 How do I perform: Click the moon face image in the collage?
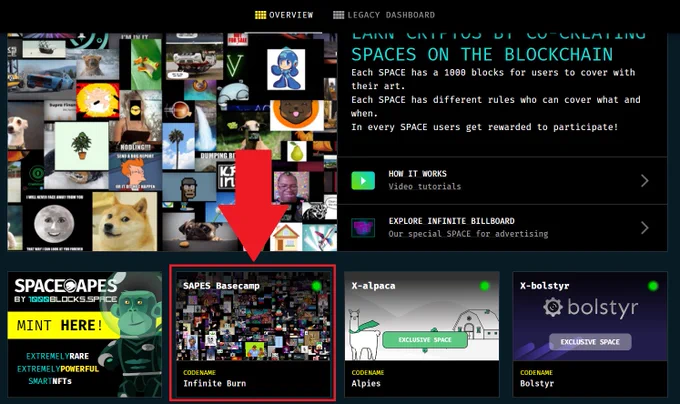click(54, 223)
